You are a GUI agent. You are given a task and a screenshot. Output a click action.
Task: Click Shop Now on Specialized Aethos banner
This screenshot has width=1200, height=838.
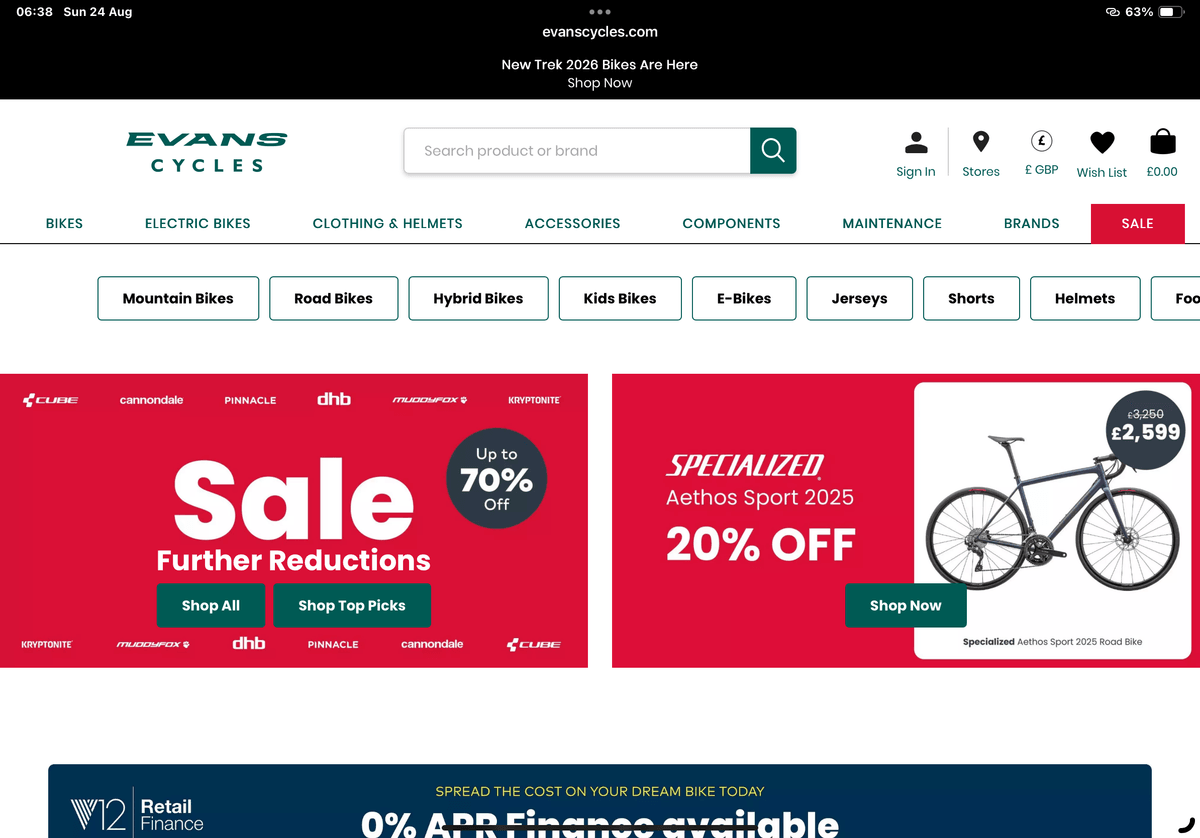tap(906, 605)
